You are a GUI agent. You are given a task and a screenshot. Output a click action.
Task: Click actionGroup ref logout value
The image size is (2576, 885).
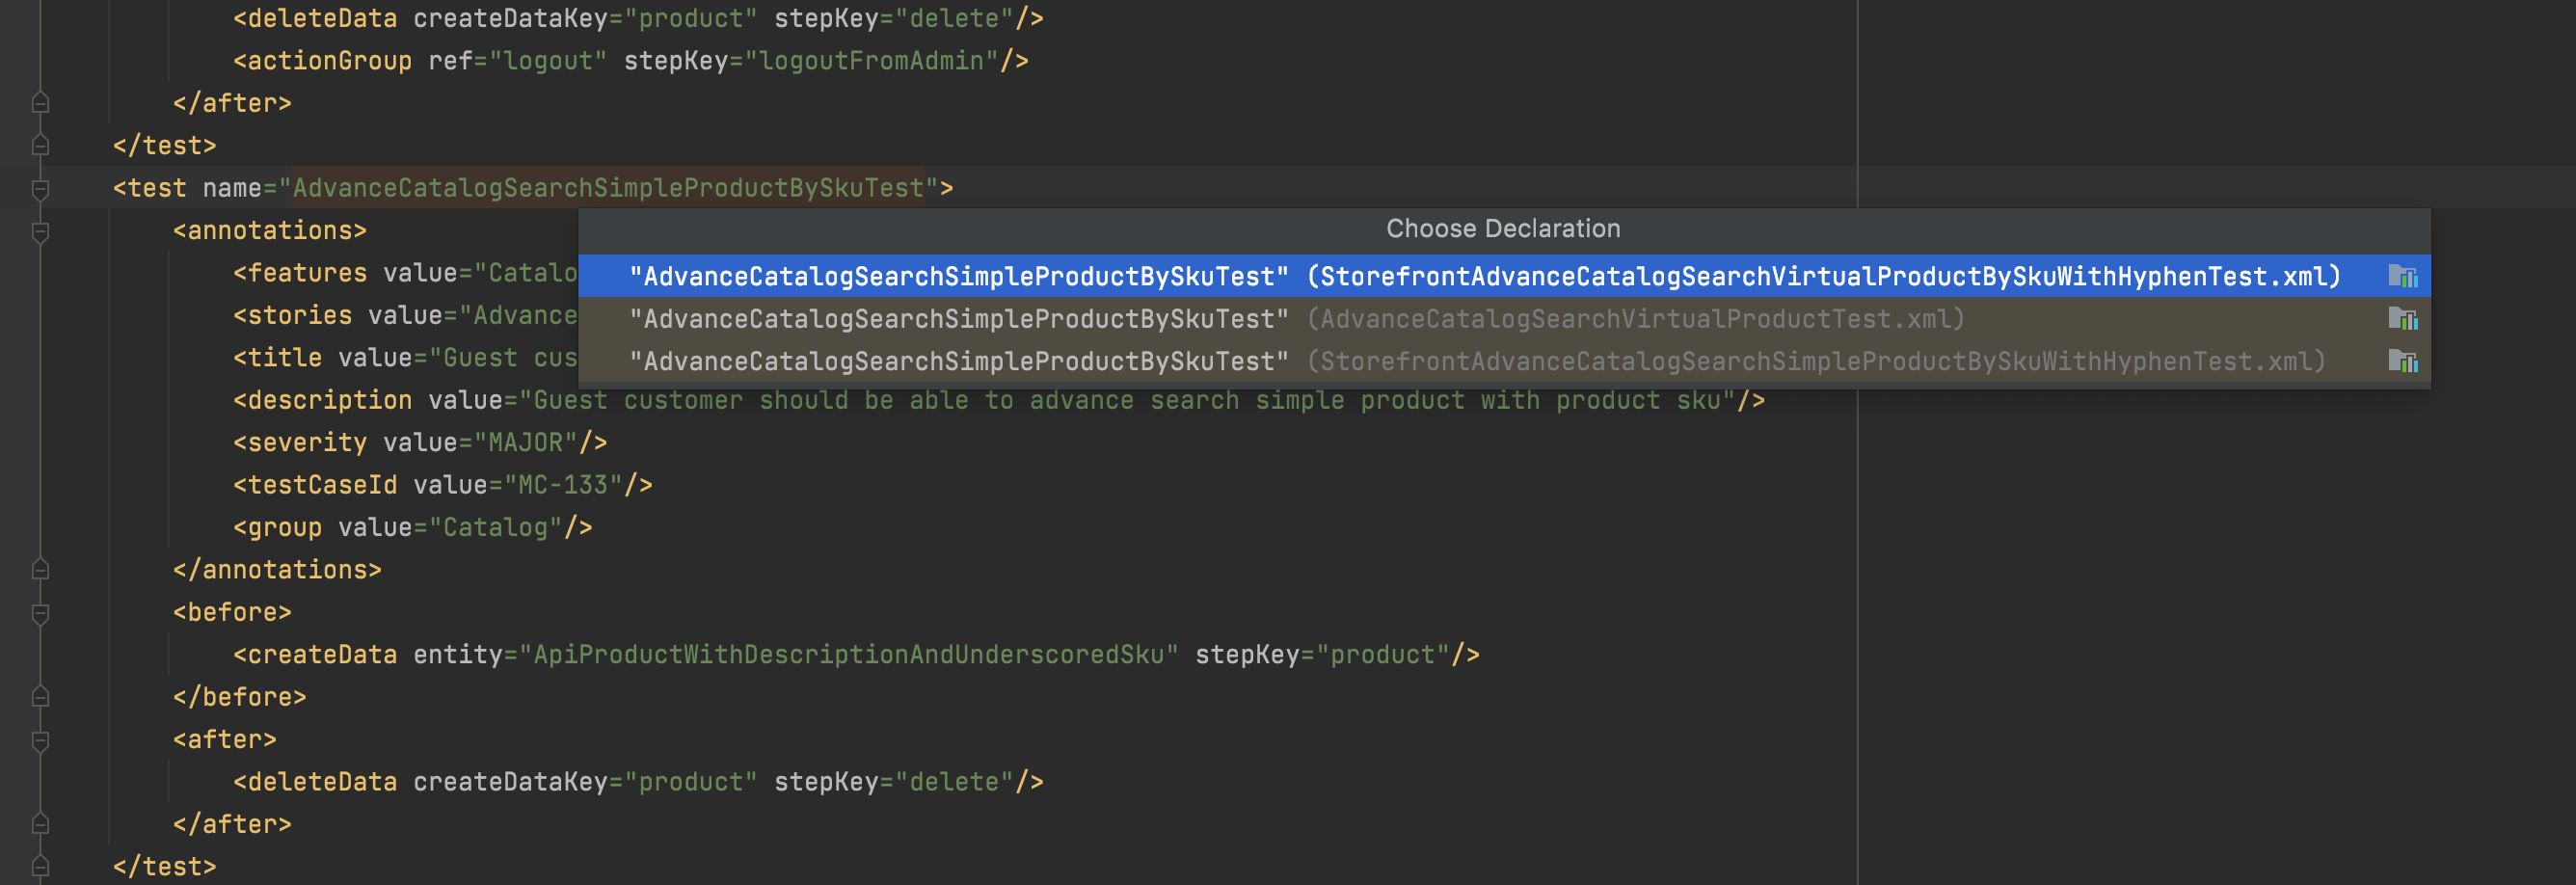[x=548, y=61]
